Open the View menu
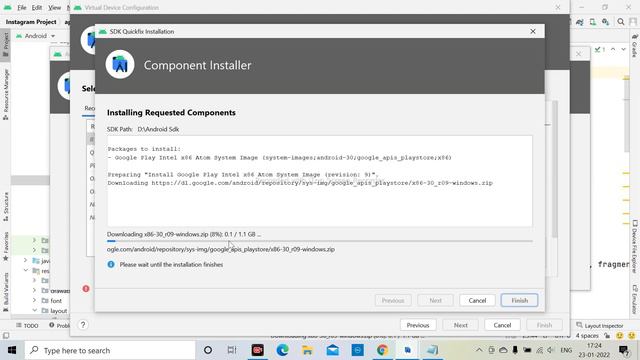 (x=54, y=7)
